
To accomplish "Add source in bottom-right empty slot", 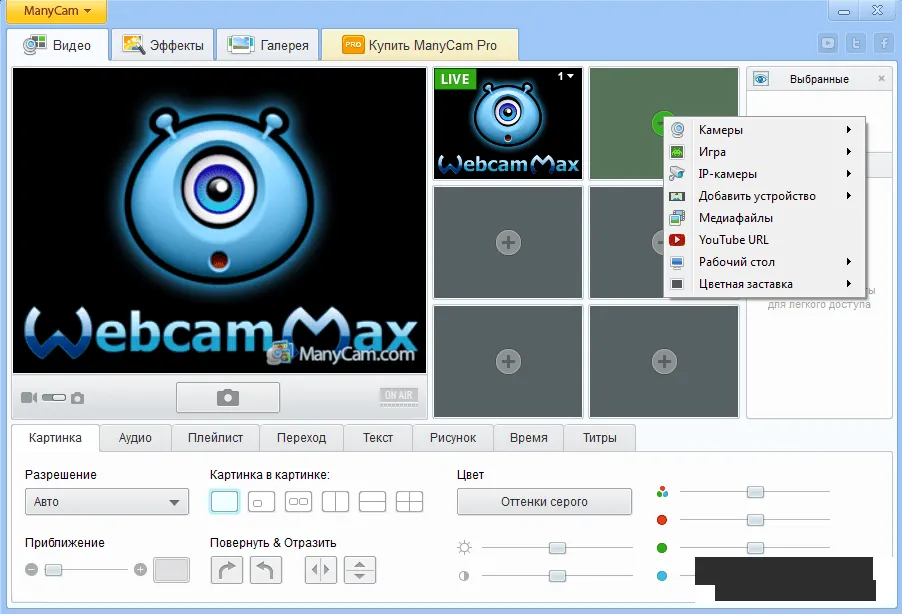I will coord(664,361).
